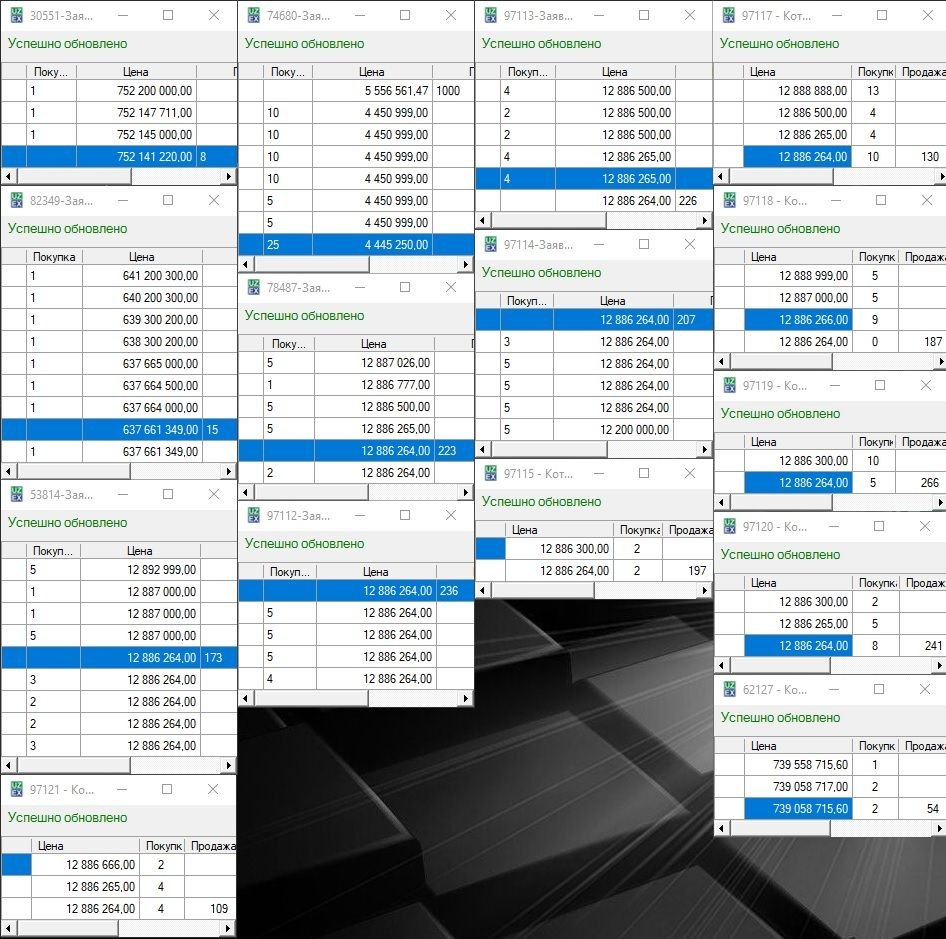Screen dimensions: 946x939
Task: Maximize the 97115 quotes window
Action: (643, 474)
